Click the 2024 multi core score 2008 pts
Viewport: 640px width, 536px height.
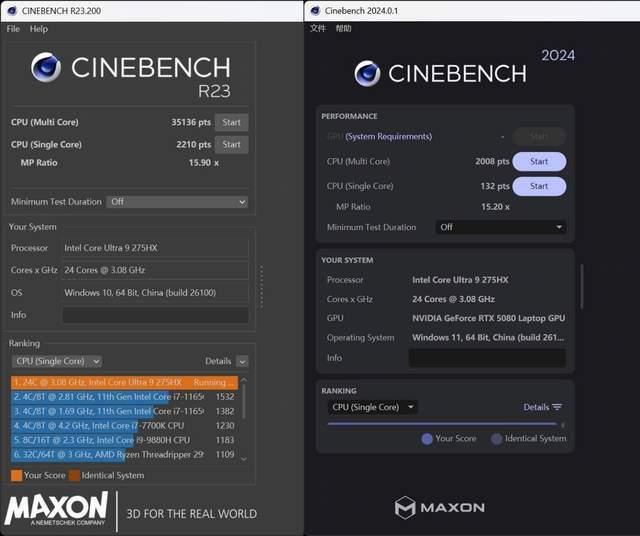(492, 161)
